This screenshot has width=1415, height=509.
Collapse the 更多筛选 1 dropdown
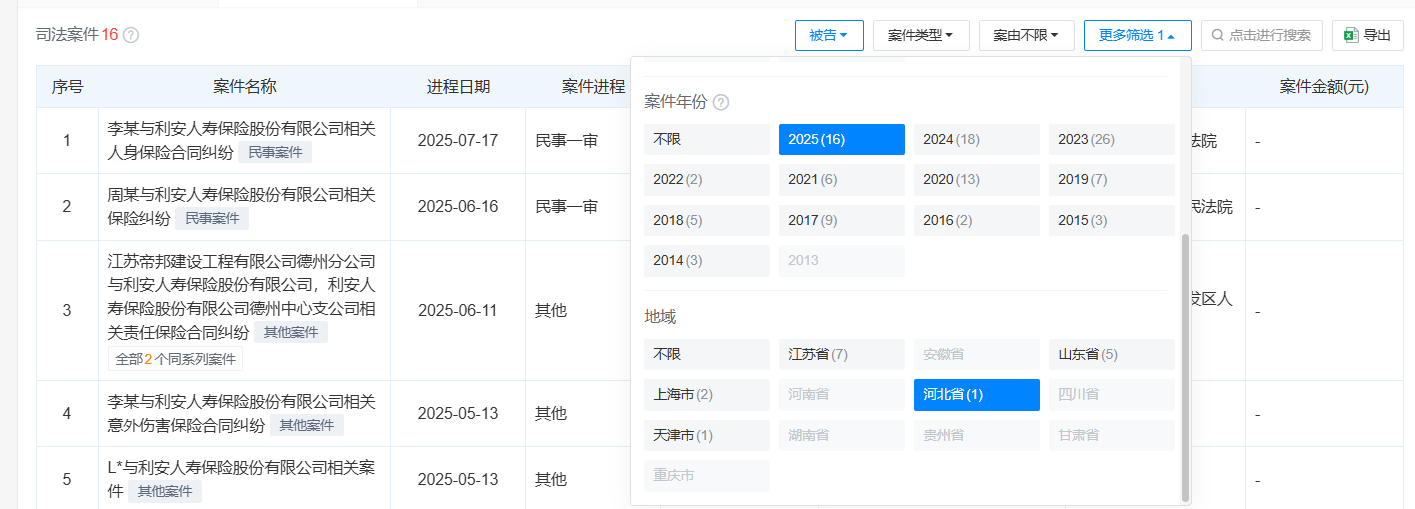point(1137,35)
